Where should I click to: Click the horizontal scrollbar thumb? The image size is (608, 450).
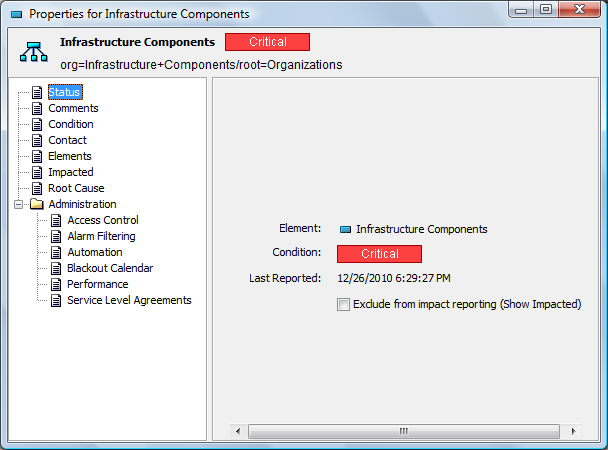pyautogui.click(x=404, y=431)
